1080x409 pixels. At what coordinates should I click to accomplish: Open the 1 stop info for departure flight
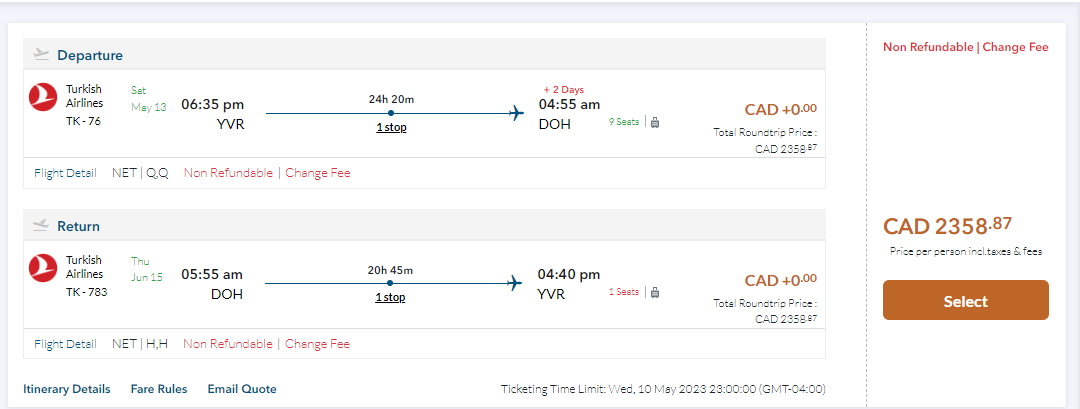391,127
